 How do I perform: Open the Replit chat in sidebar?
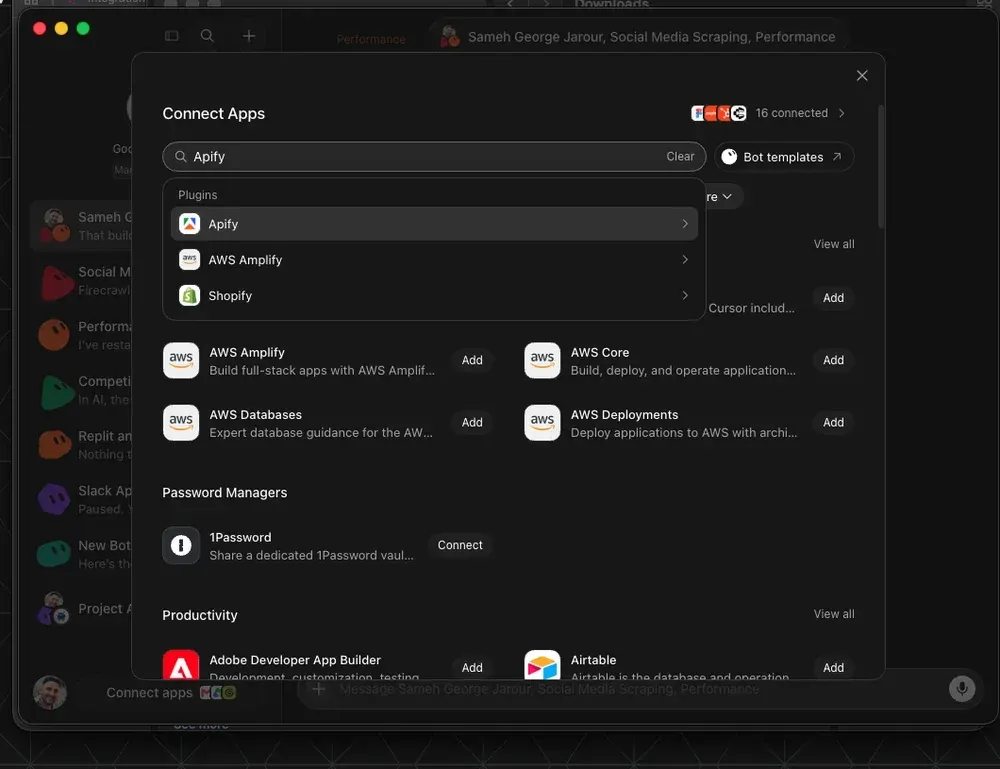coord(82,445)
